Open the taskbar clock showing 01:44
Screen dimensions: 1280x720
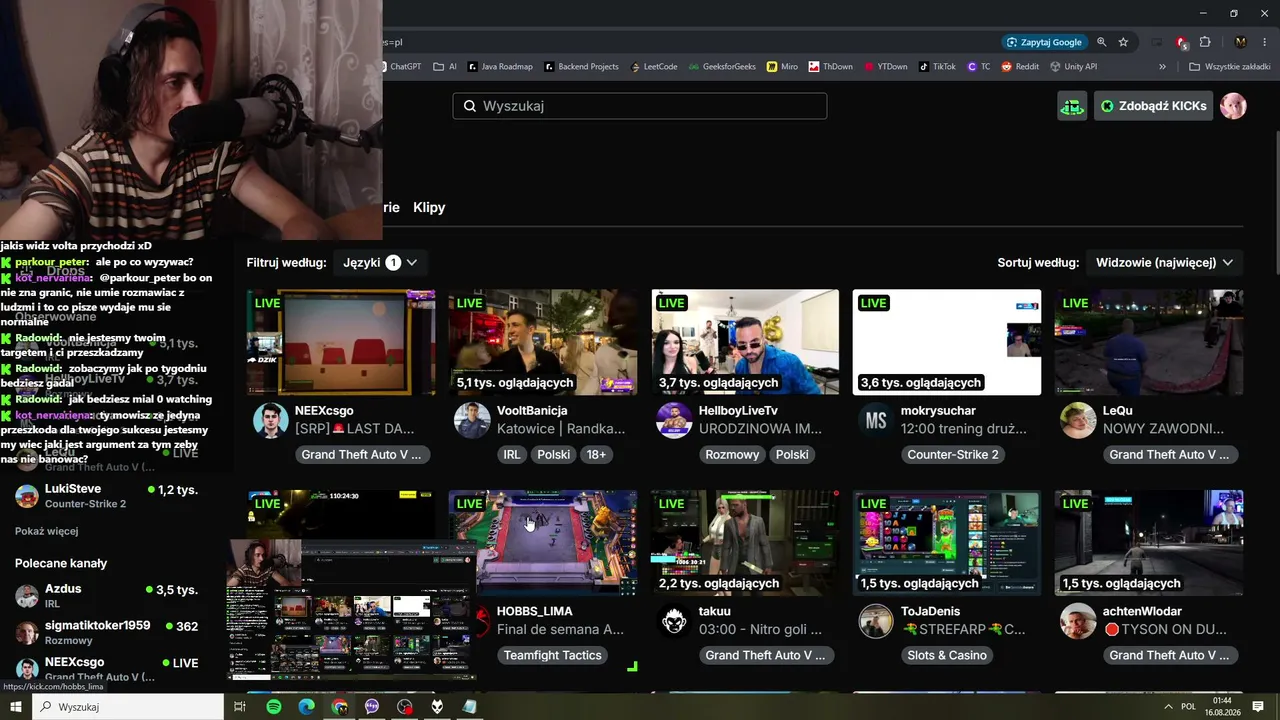tap(1222, 707)
